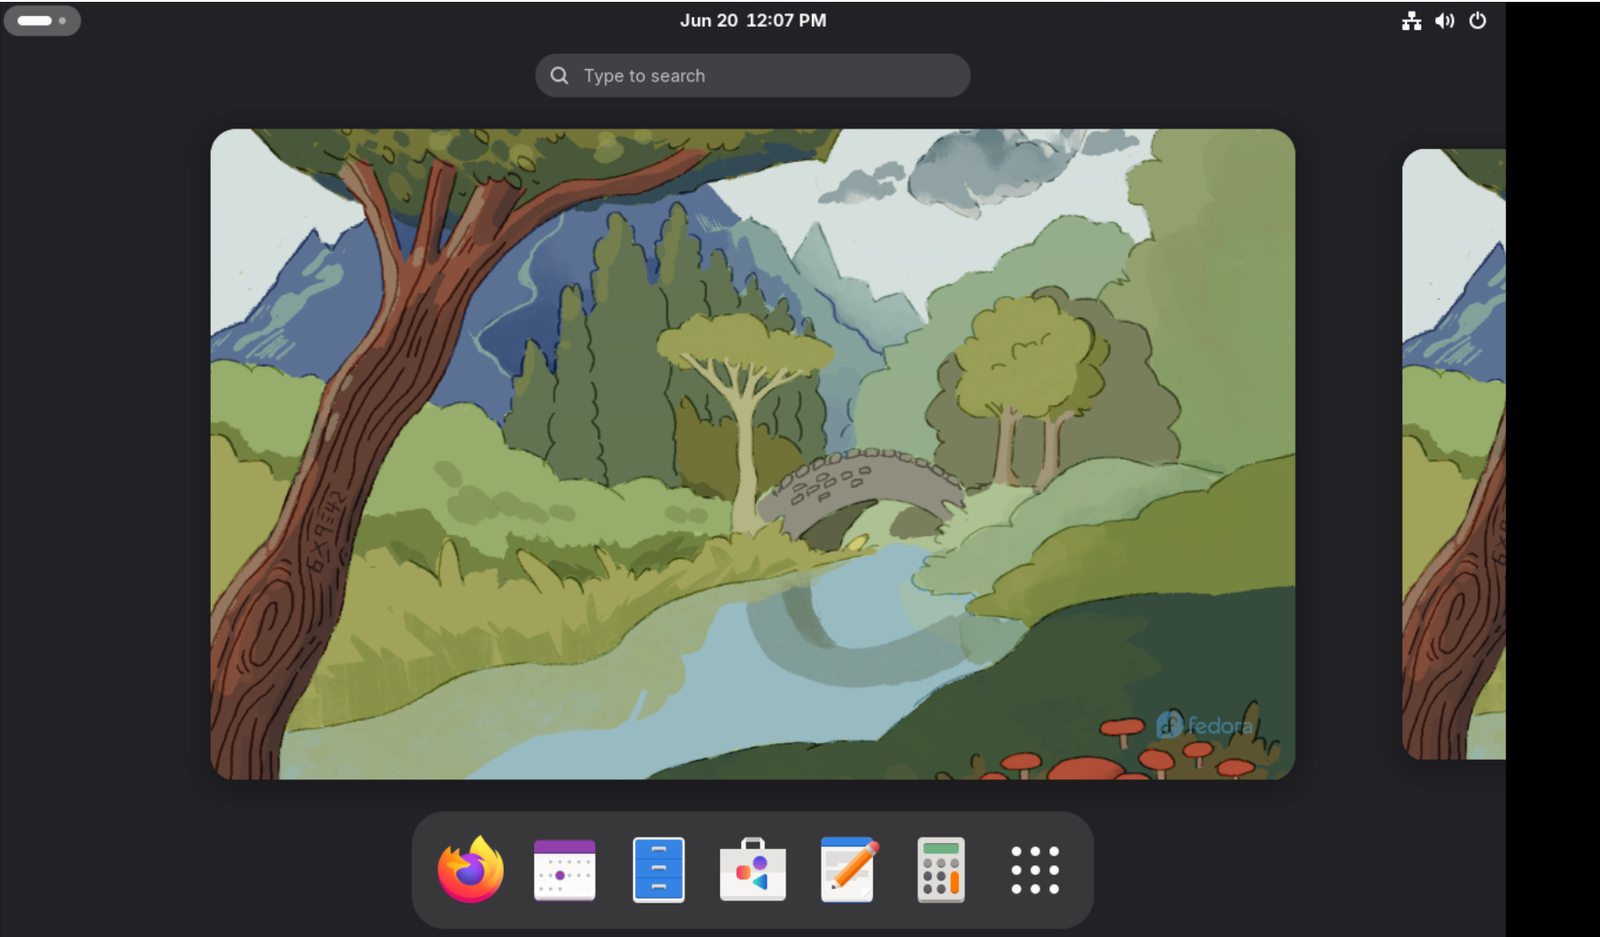Open the clock showing Jun 20 12:07 PM
This screenshot has width=1600, height=937.
pos(753,20)
